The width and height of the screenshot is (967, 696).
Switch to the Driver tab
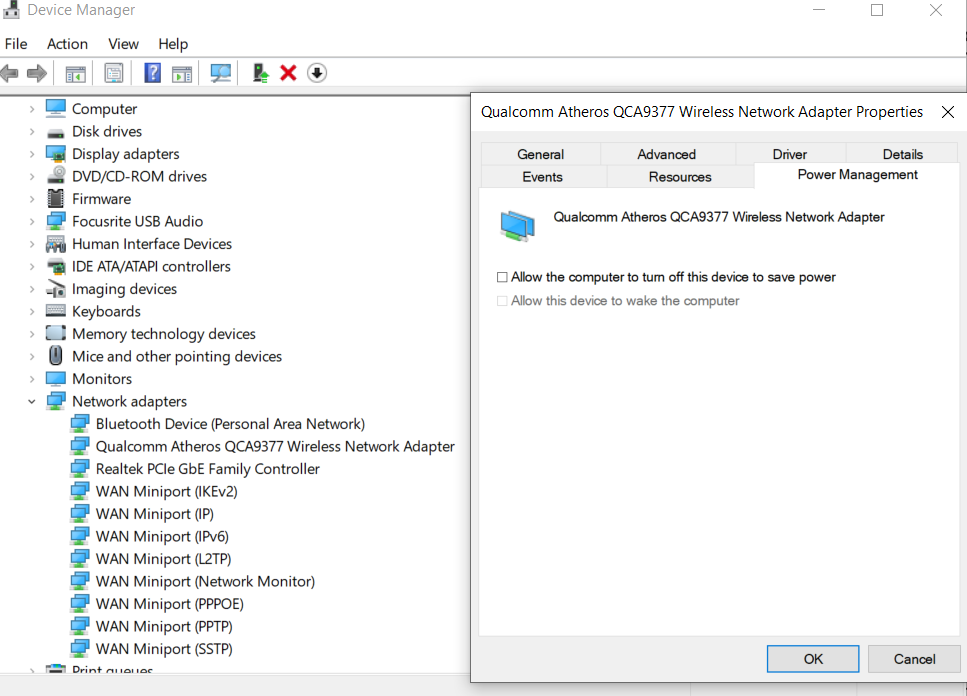(x=790, y=154)
